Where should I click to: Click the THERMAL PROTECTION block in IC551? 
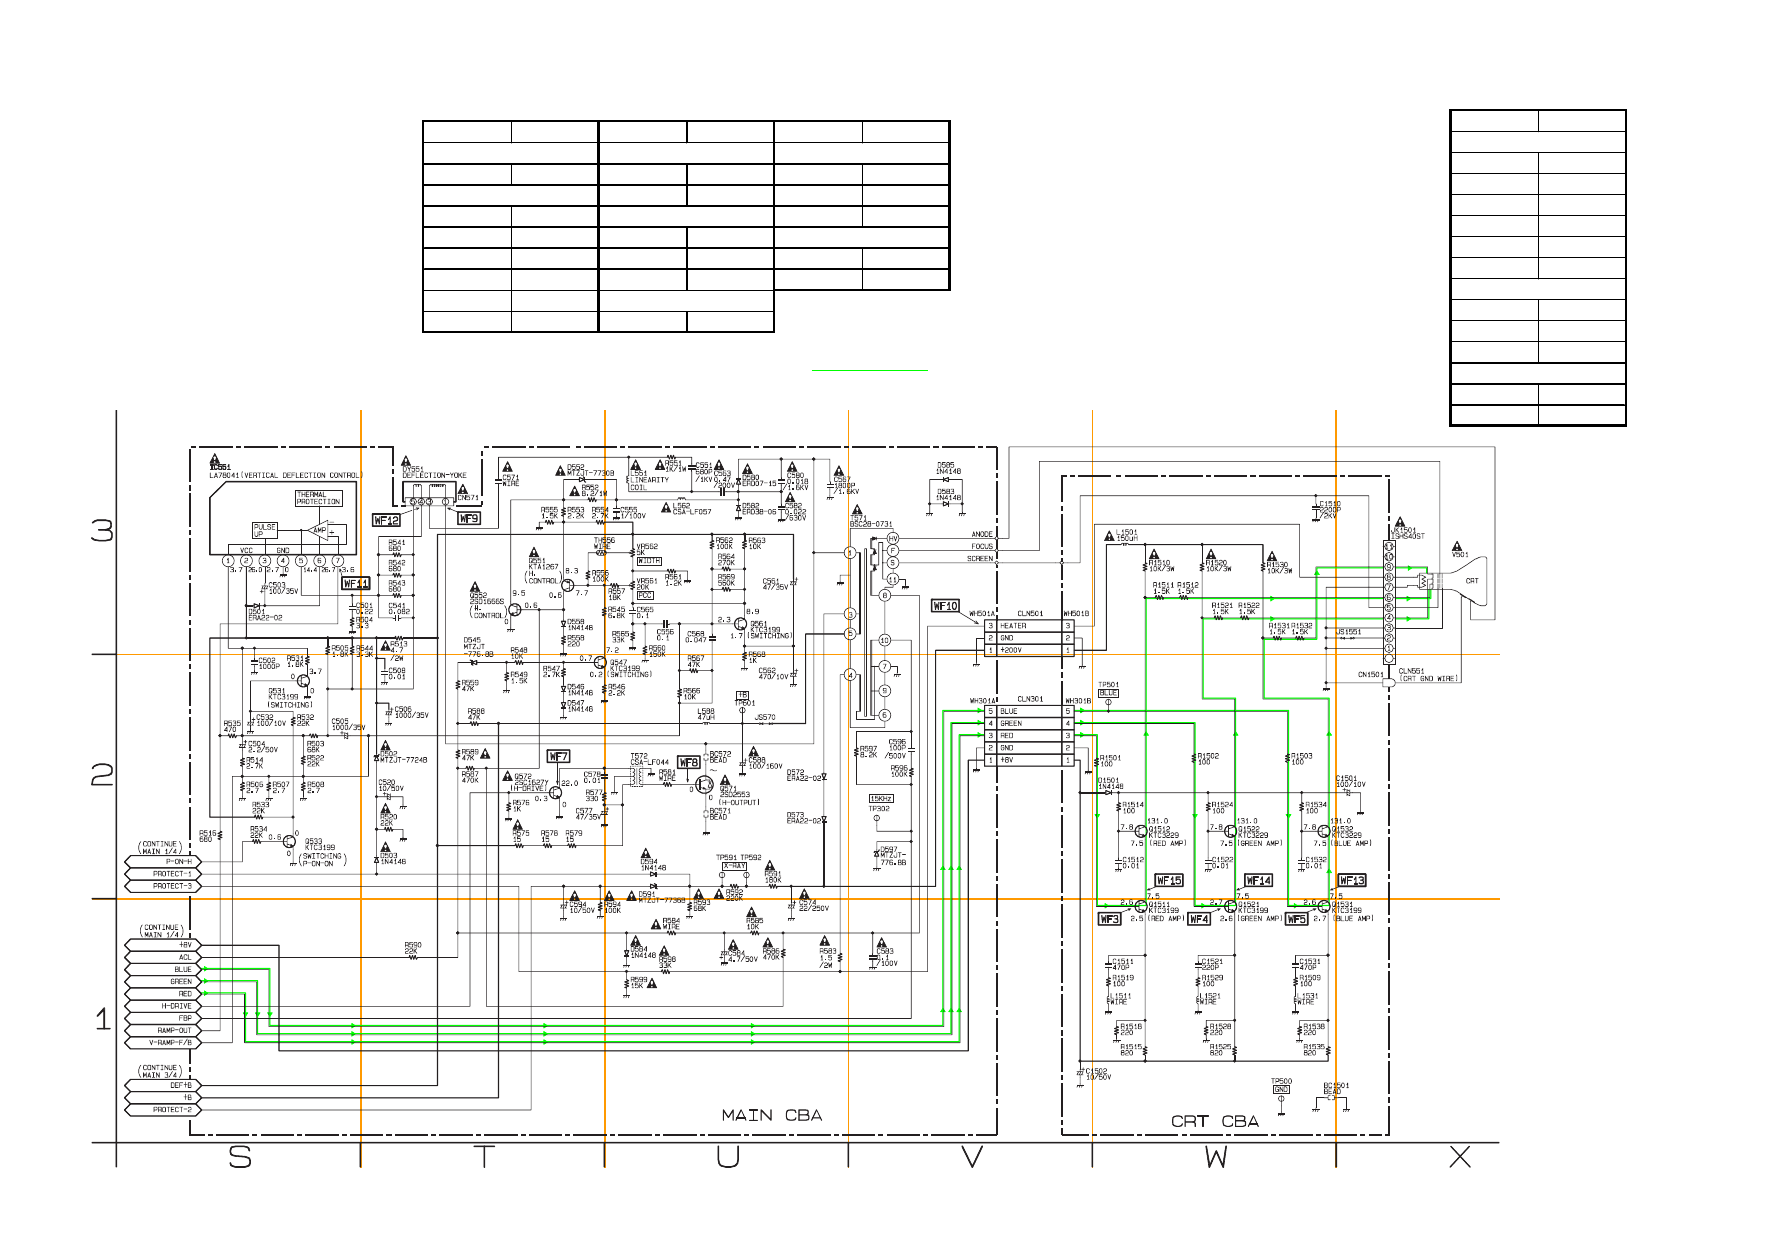(x=318, y=498)
